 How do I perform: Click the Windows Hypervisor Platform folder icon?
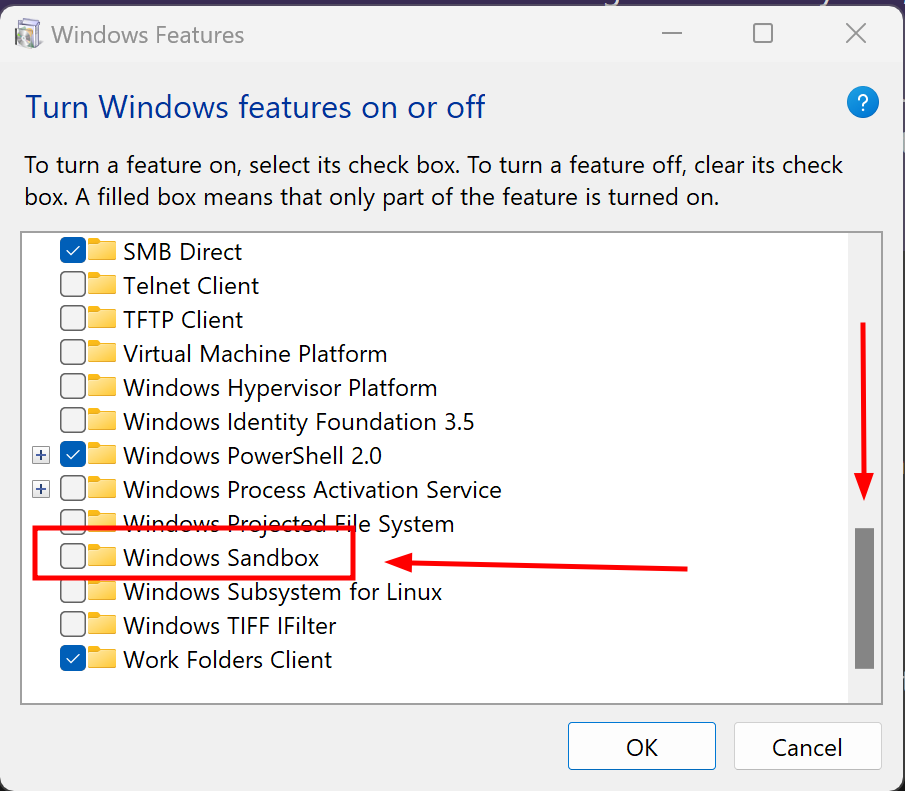102,386
